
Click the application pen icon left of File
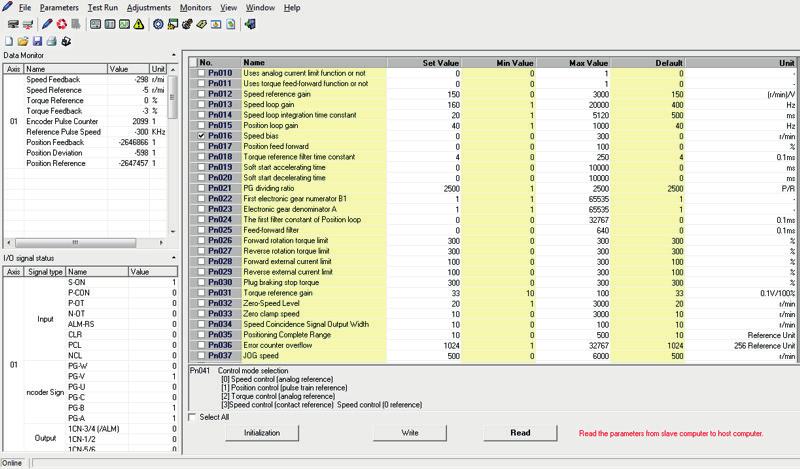tap(7, 7)
